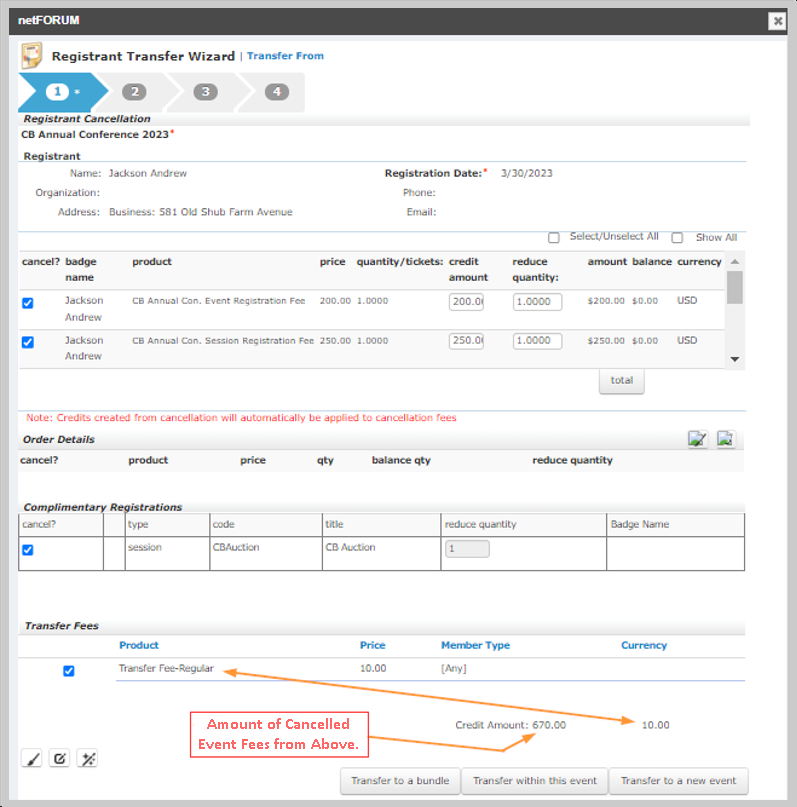Click the edit pencil-in-box icon at bottom
Screen dimensions: 797x807
pyautogui.click(x=60, y=759)
